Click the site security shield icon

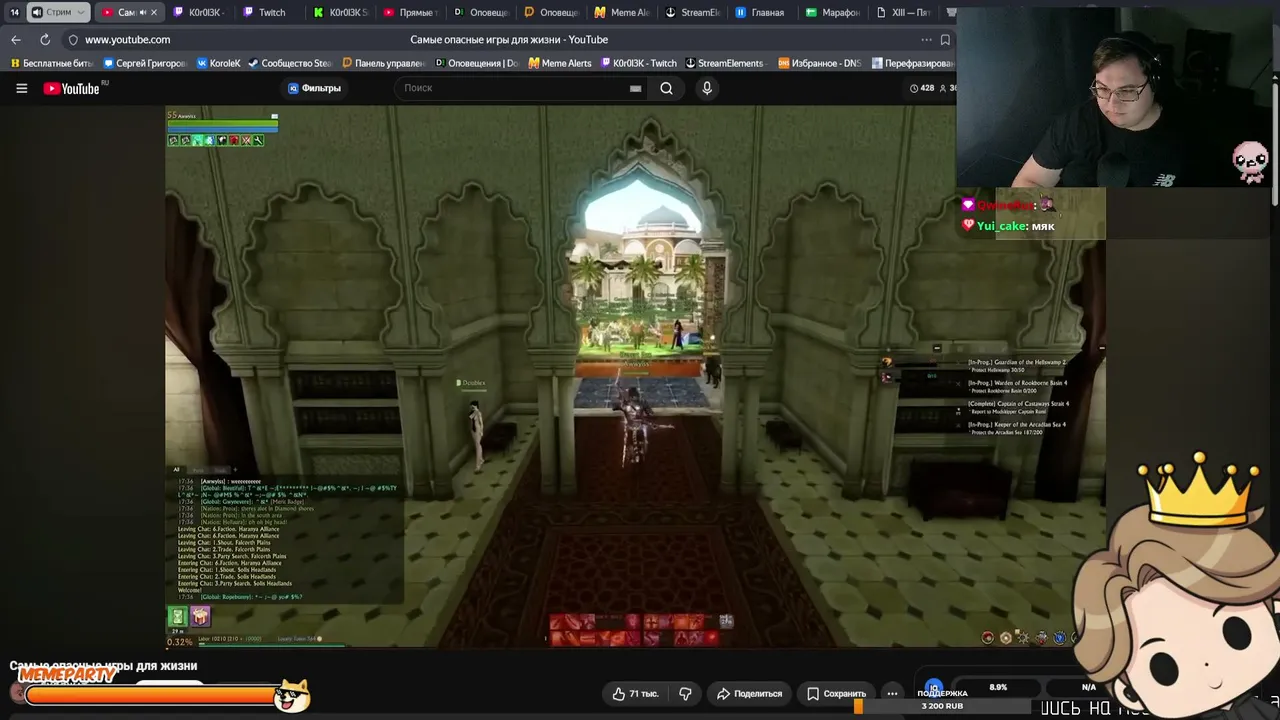point(73,40)
